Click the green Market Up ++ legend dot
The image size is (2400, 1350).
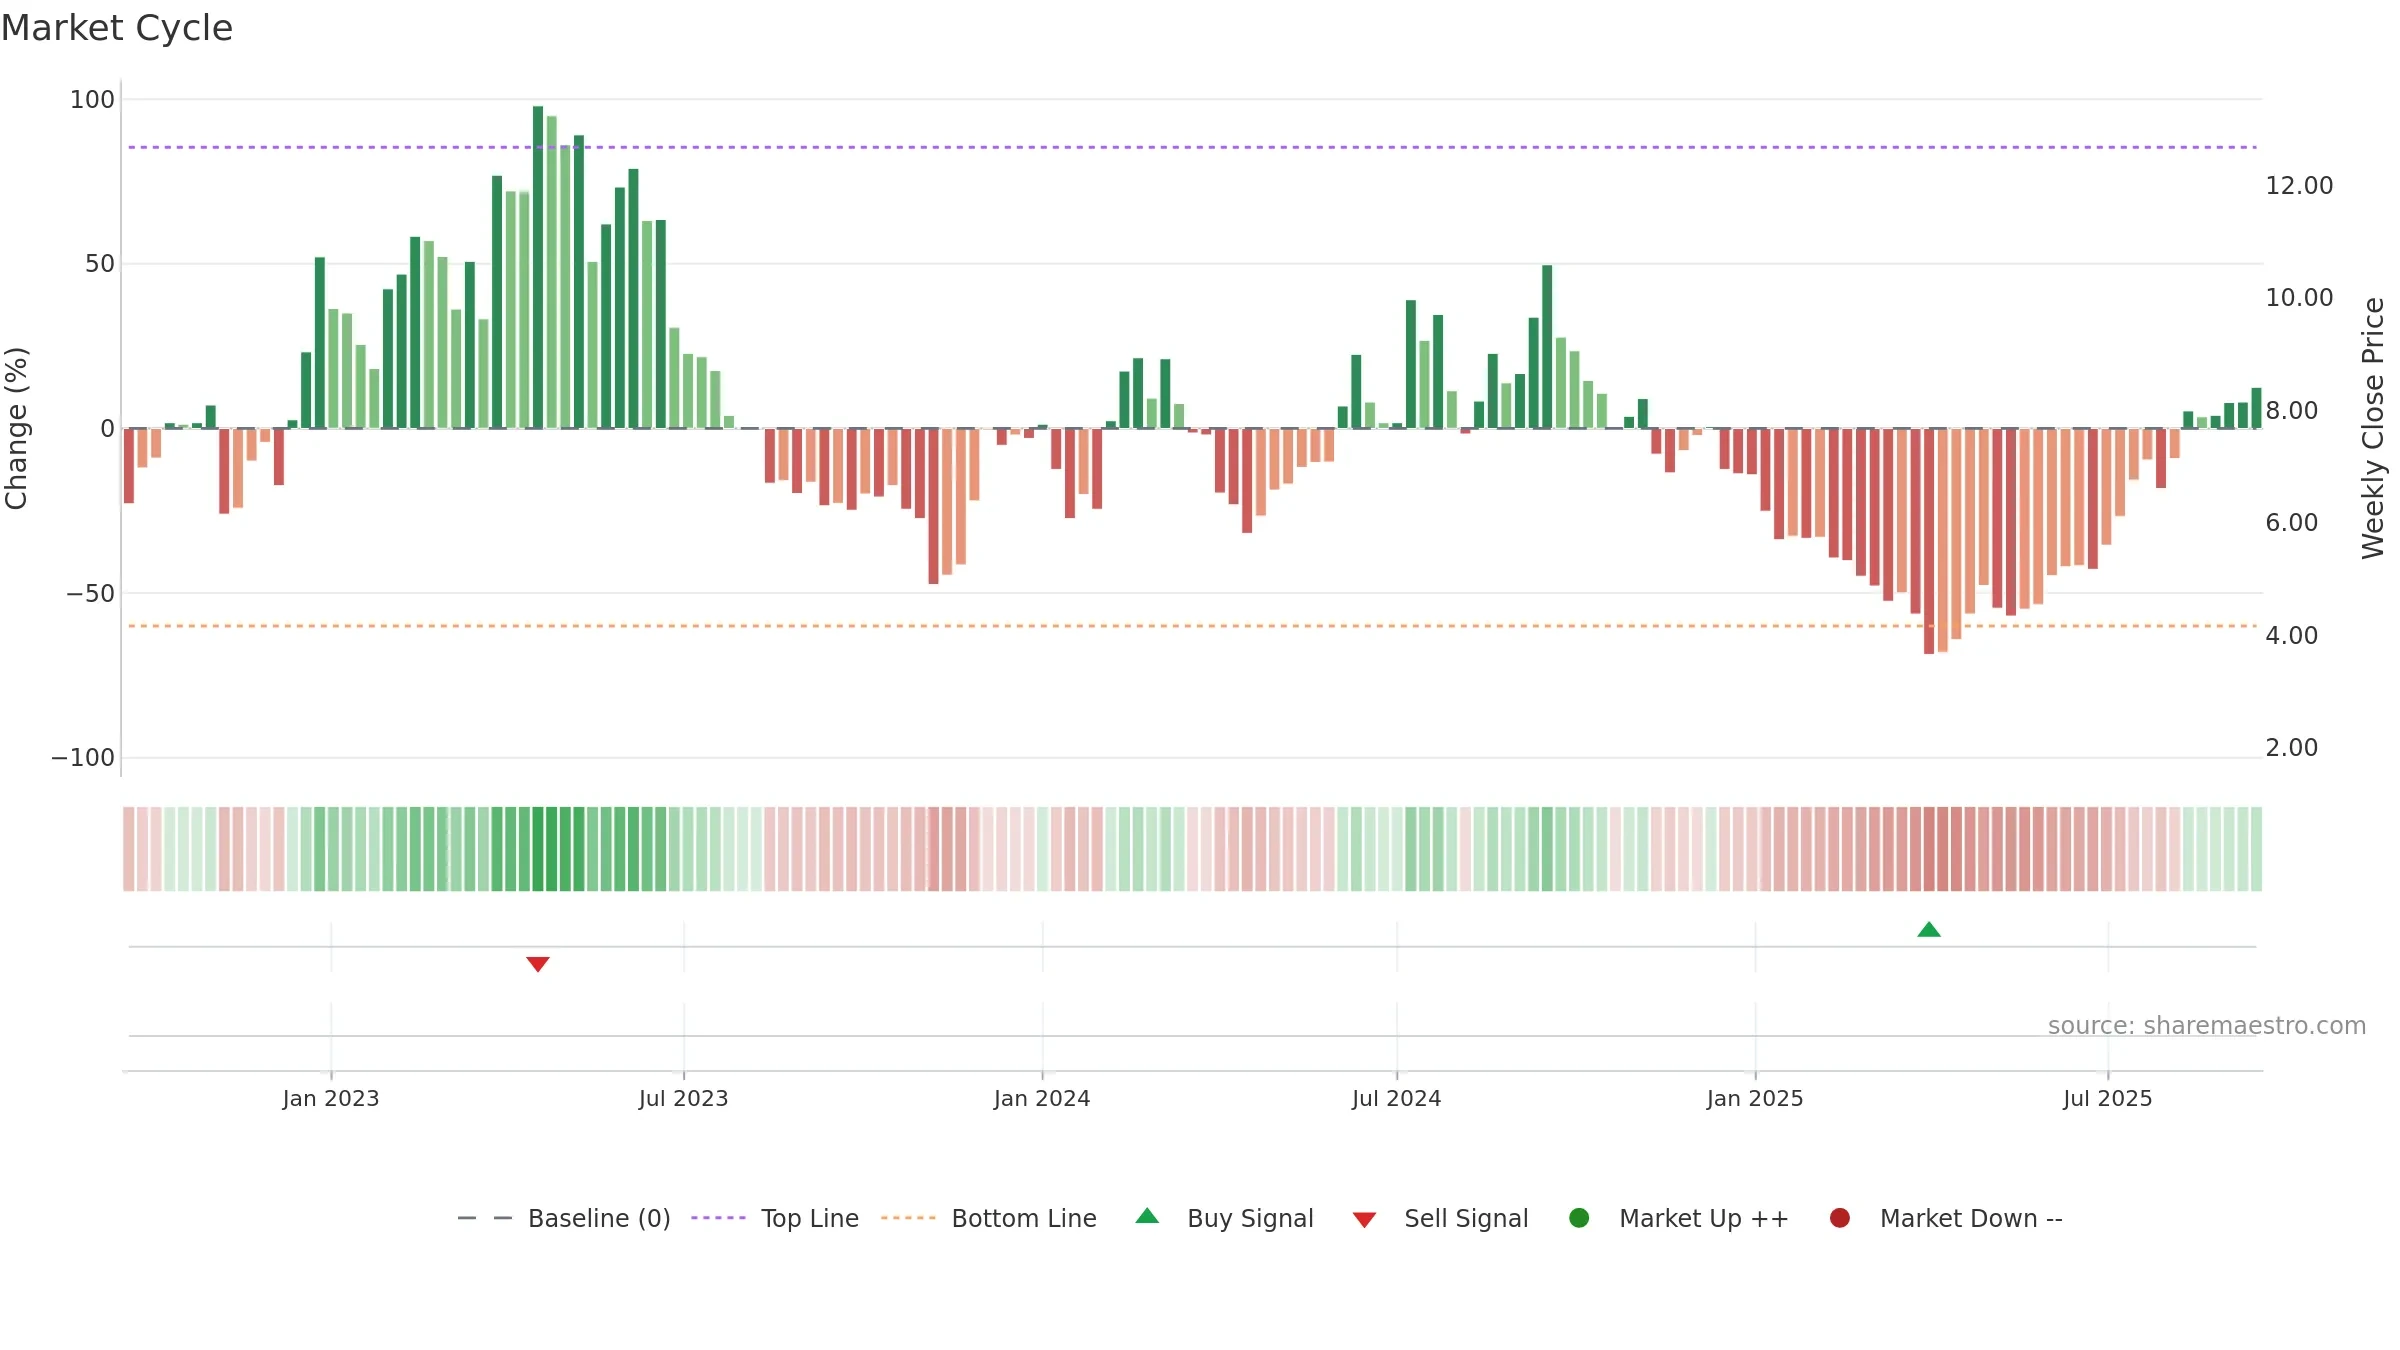(x=1580, y=1218)
